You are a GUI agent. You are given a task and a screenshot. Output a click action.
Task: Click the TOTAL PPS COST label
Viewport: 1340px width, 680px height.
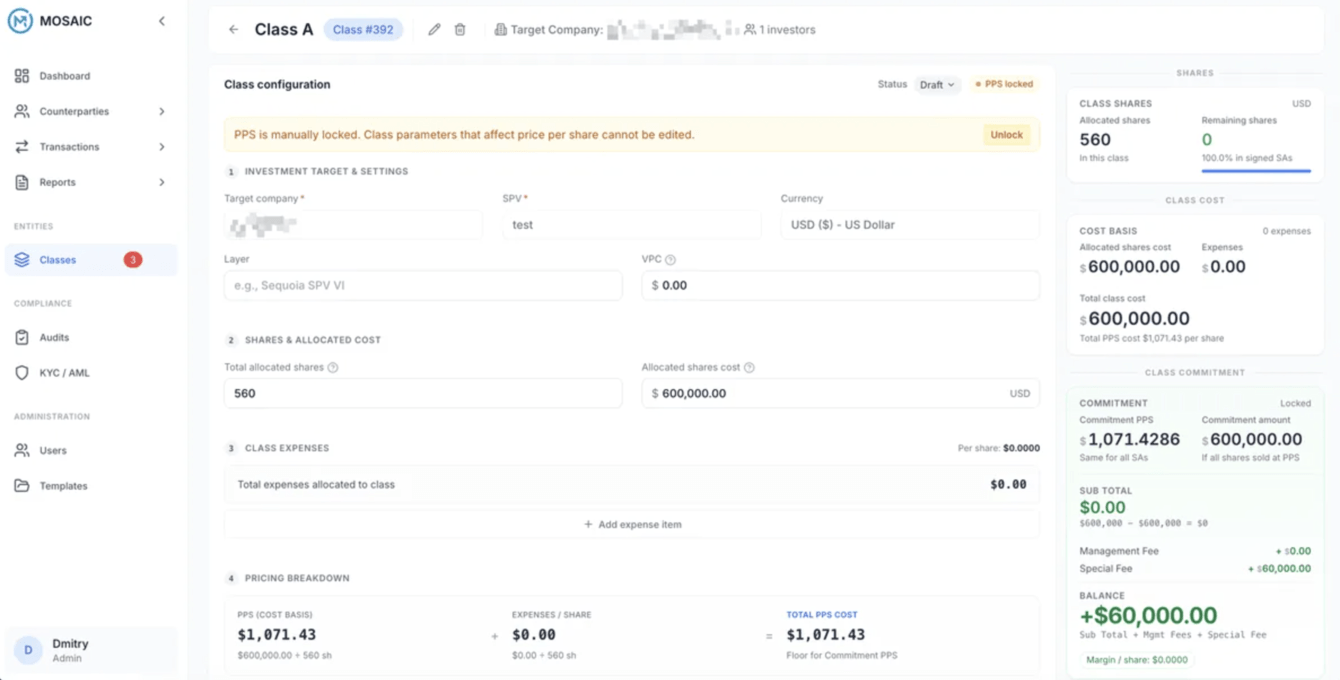pos(822,615)
